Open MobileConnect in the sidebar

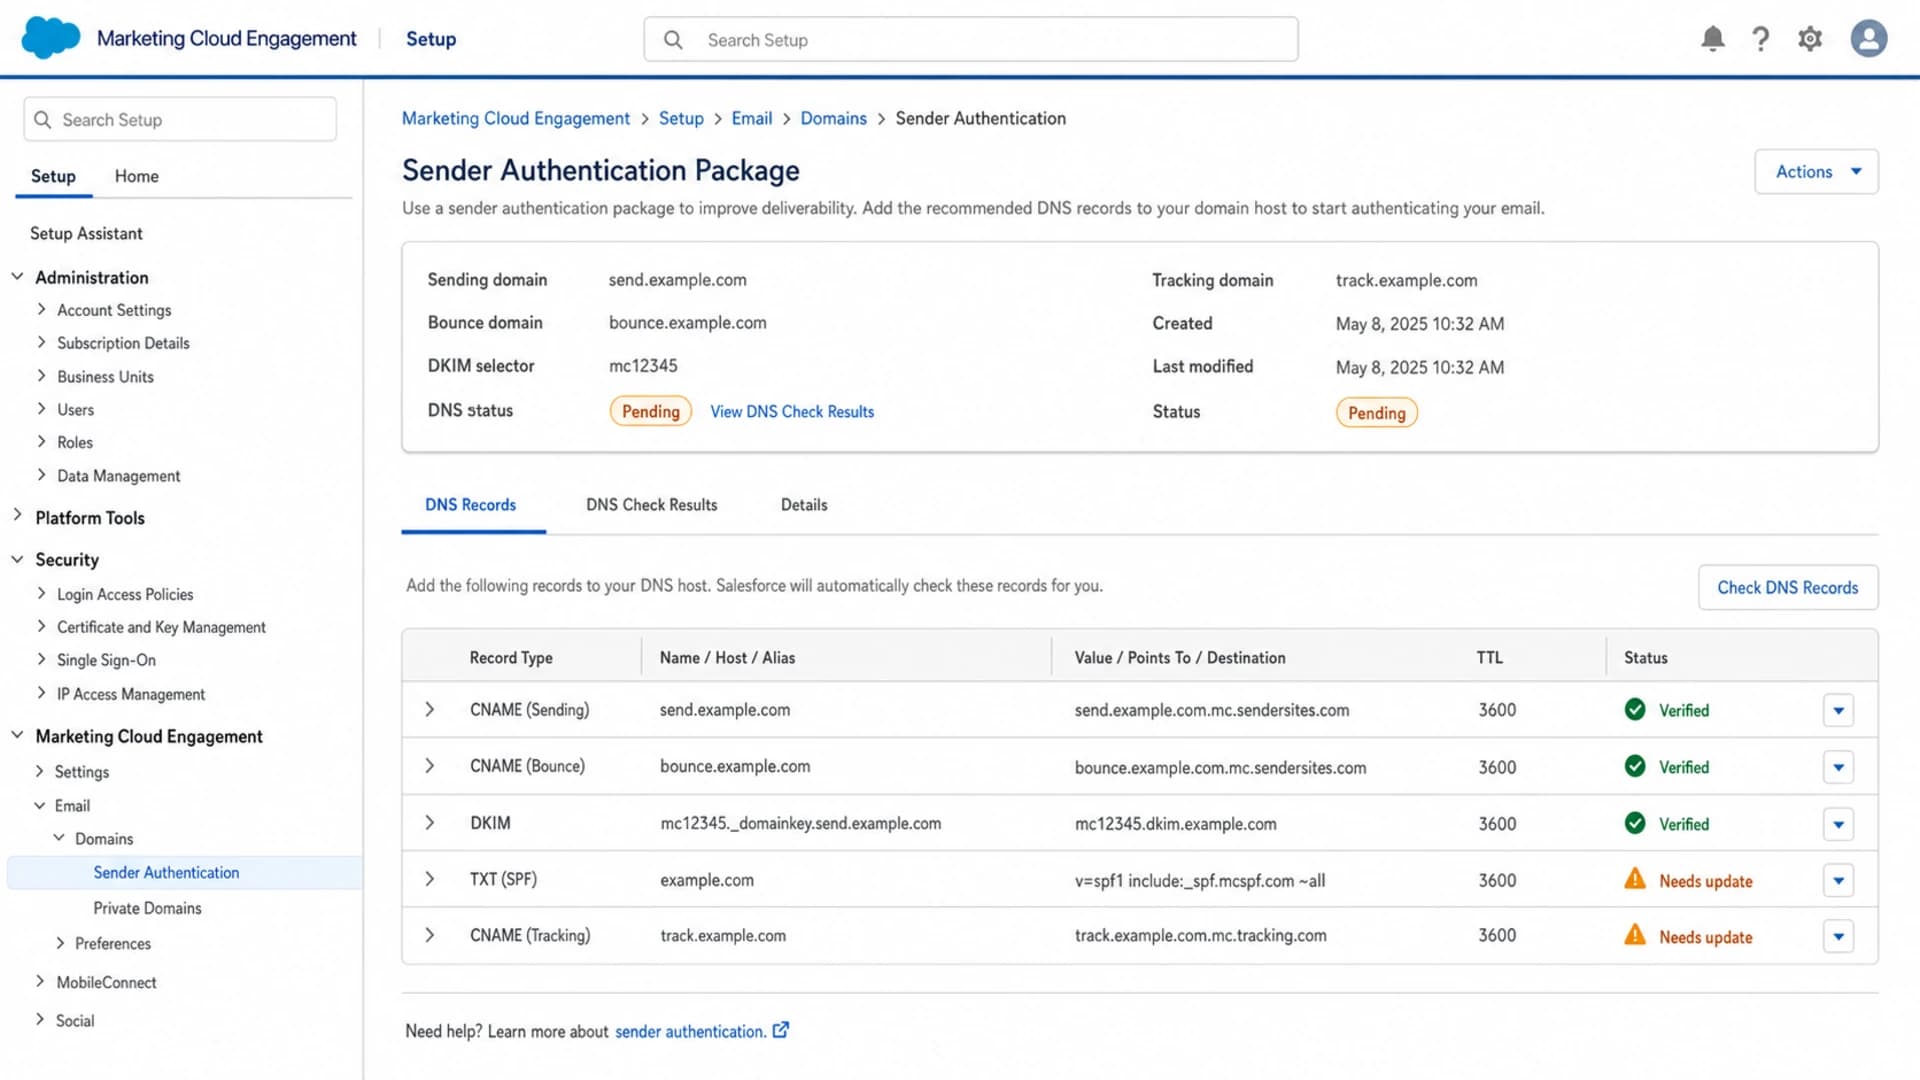click(106, 983)
